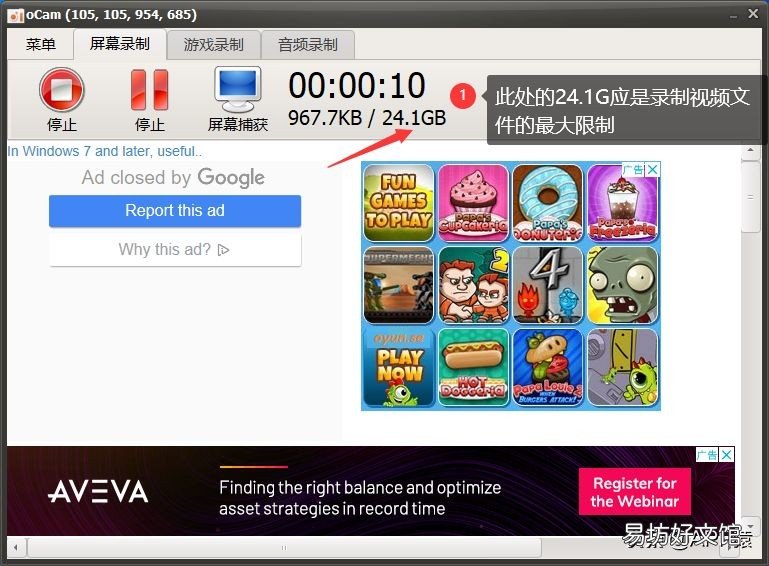Close the AVEVA banner ad X icon
Image resolution: width=769 pixels, height=566 pixels.
pyautogui.click(x=727, y=455)
